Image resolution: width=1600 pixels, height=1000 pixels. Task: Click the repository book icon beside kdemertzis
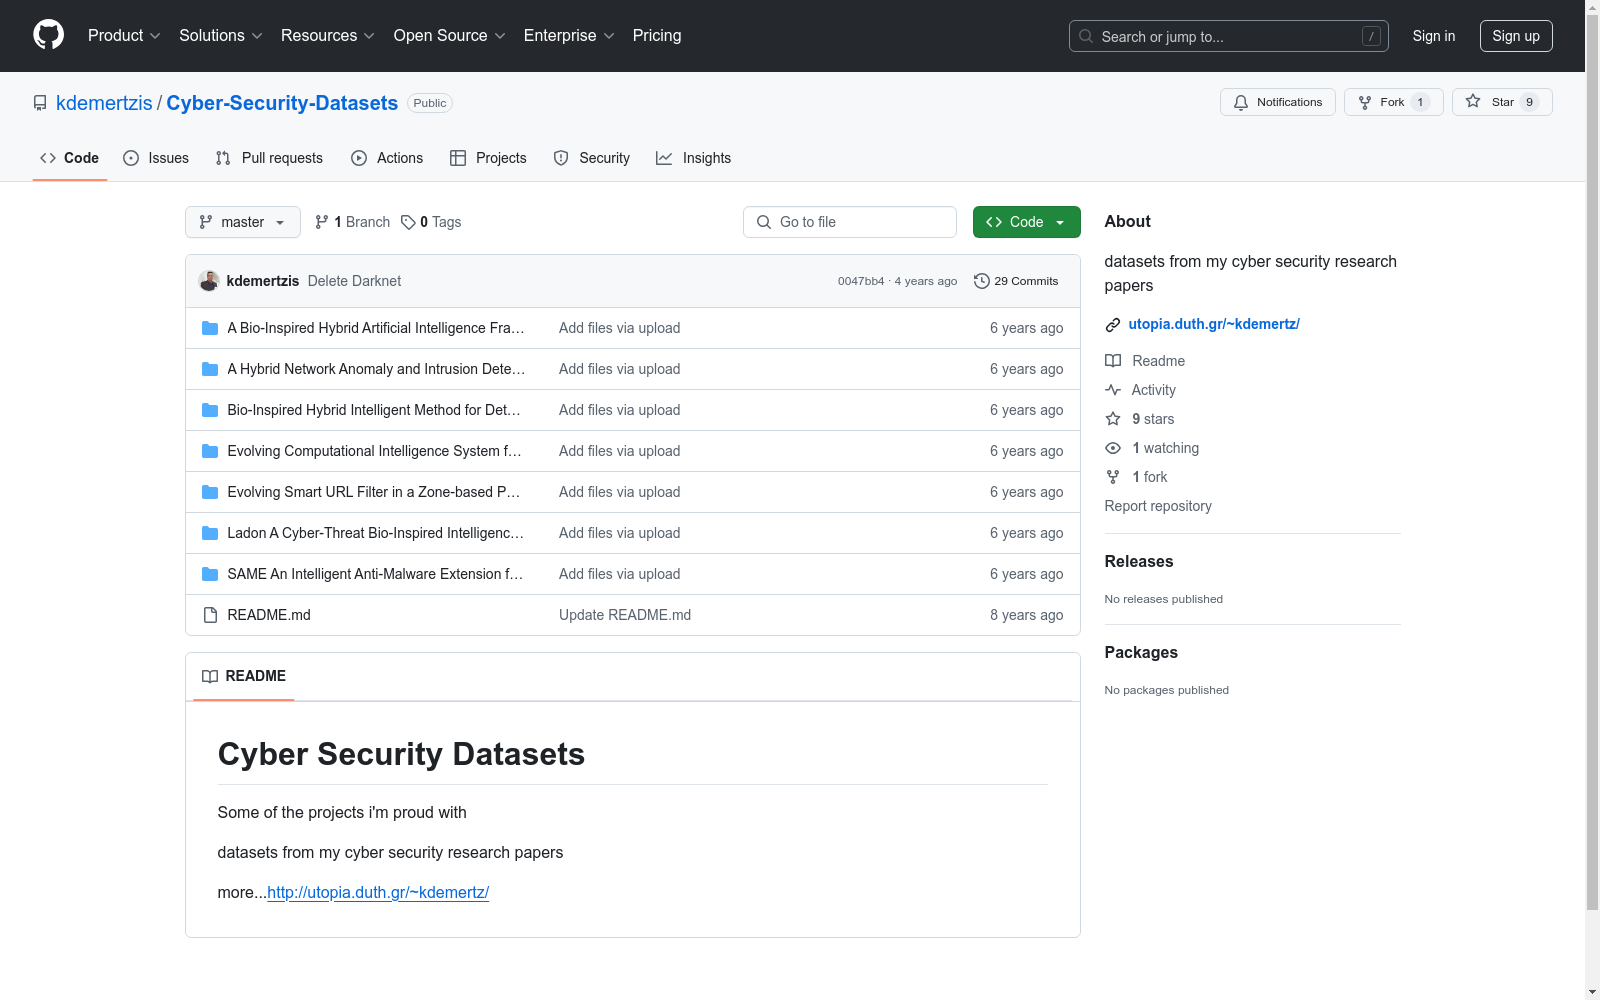(40, 103)
